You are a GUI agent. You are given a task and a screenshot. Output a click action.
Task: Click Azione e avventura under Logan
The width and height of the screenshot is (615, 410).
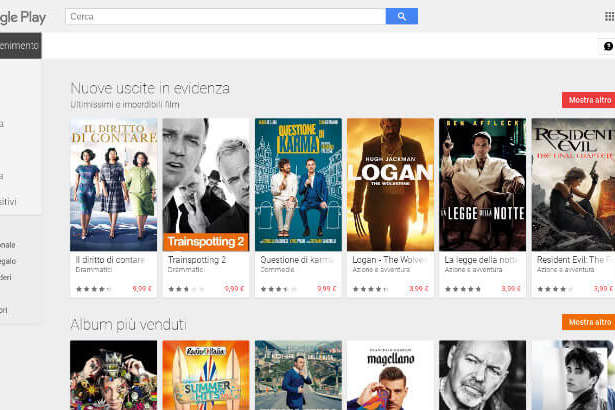click(x=381, y=270)
